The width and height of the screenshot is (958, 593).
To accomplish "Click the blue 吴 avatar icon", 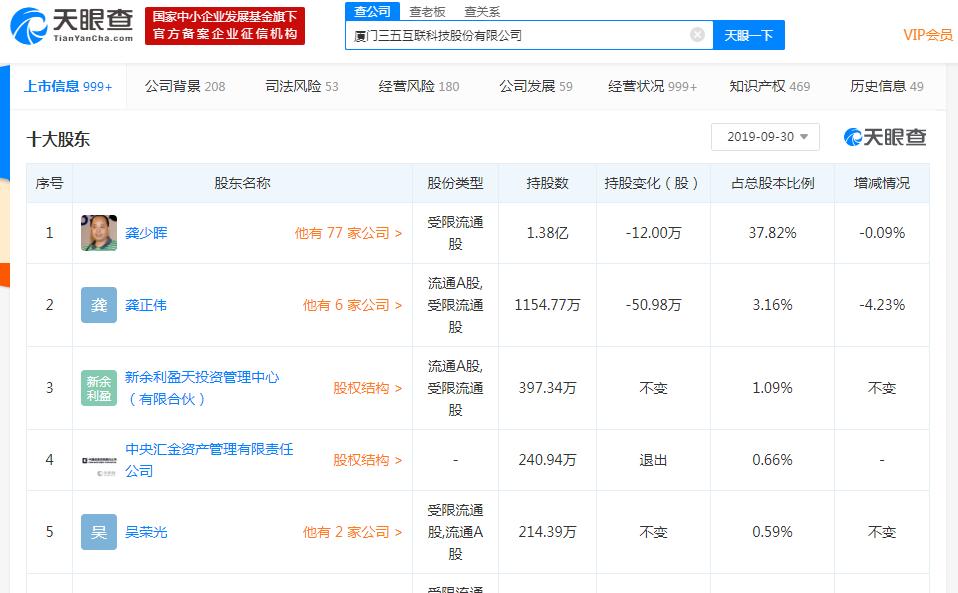I will point(99,532).
